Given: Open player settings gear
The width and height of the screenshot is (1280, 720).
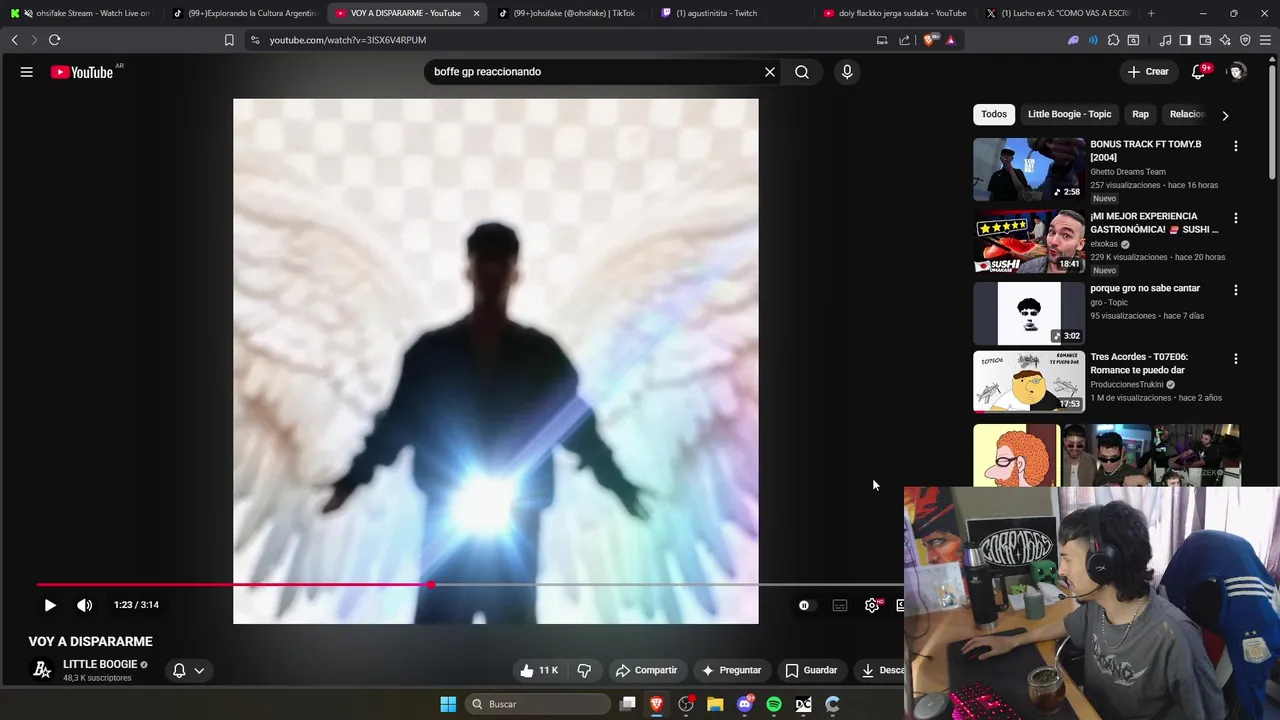Looking at the screenshot, I should [x=872, y=605].
